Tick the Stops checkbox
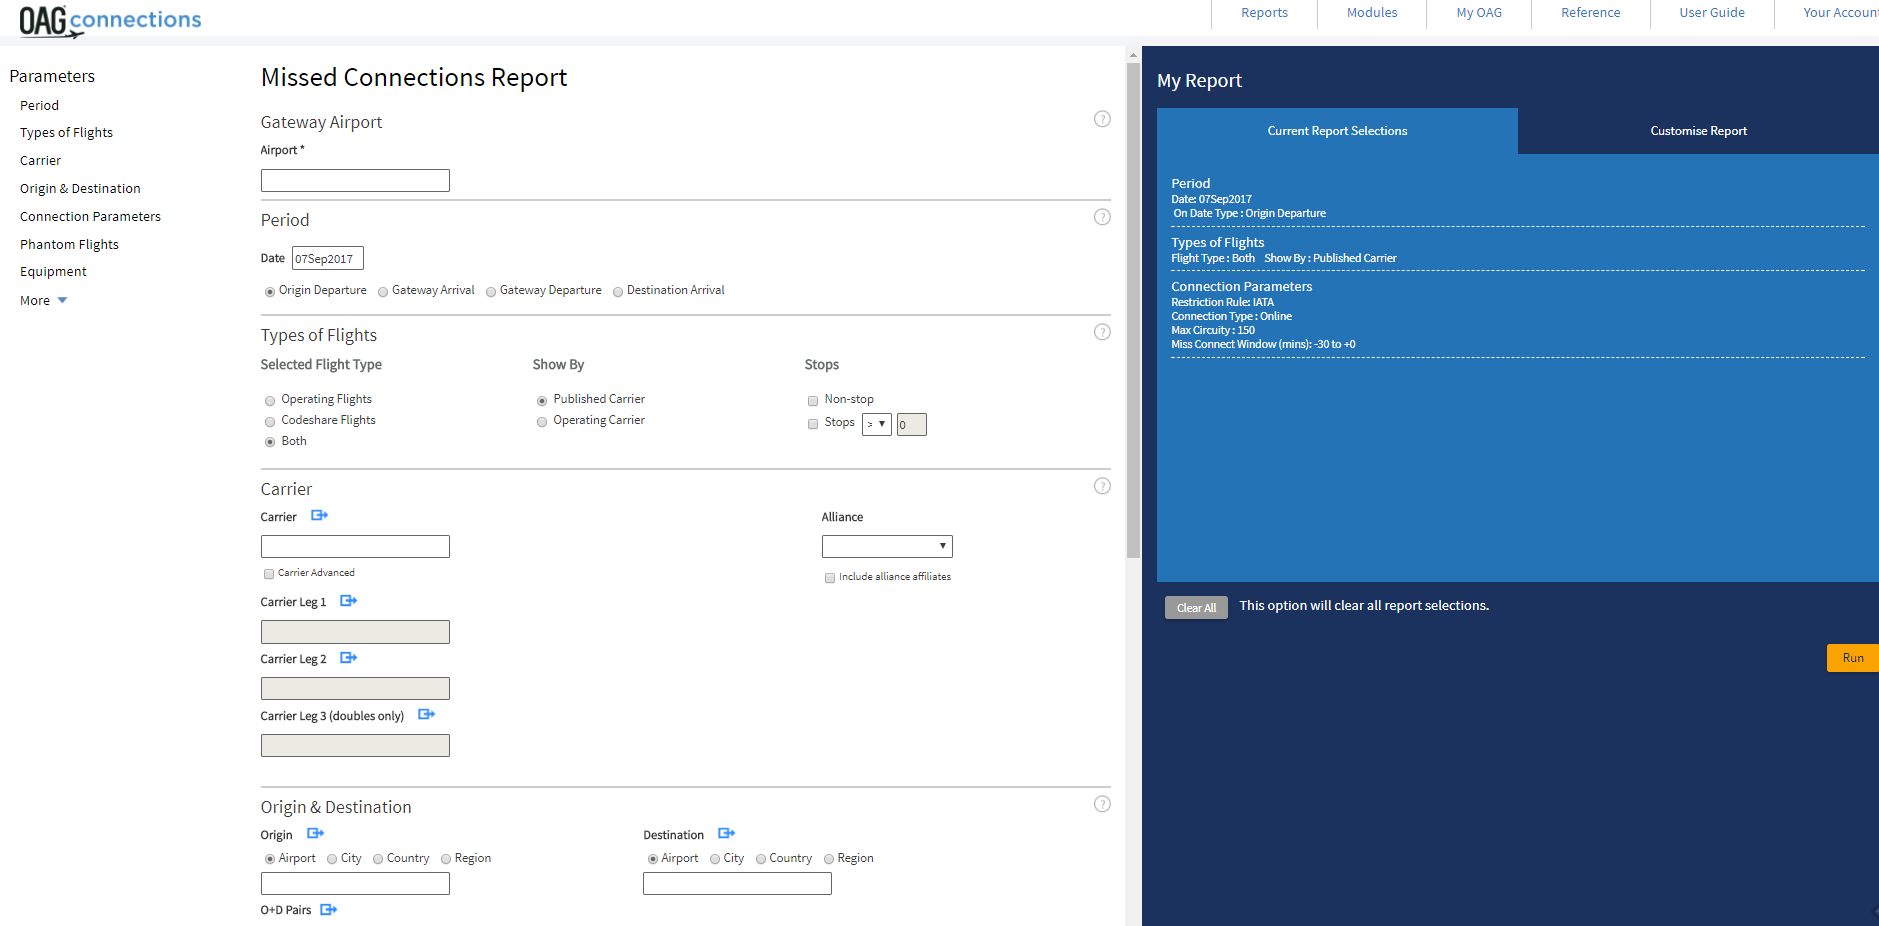The image size is (1879, 926). (813, 424)
